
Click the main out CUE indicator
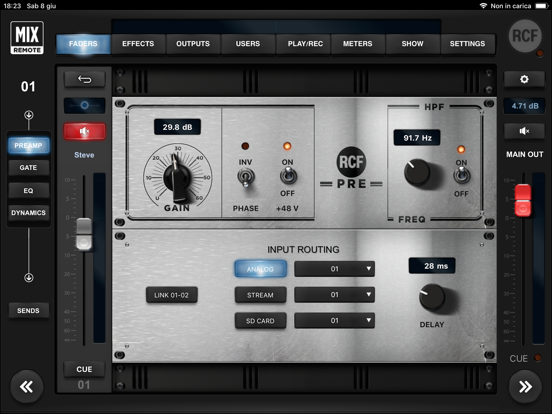[x=538, y=358]
